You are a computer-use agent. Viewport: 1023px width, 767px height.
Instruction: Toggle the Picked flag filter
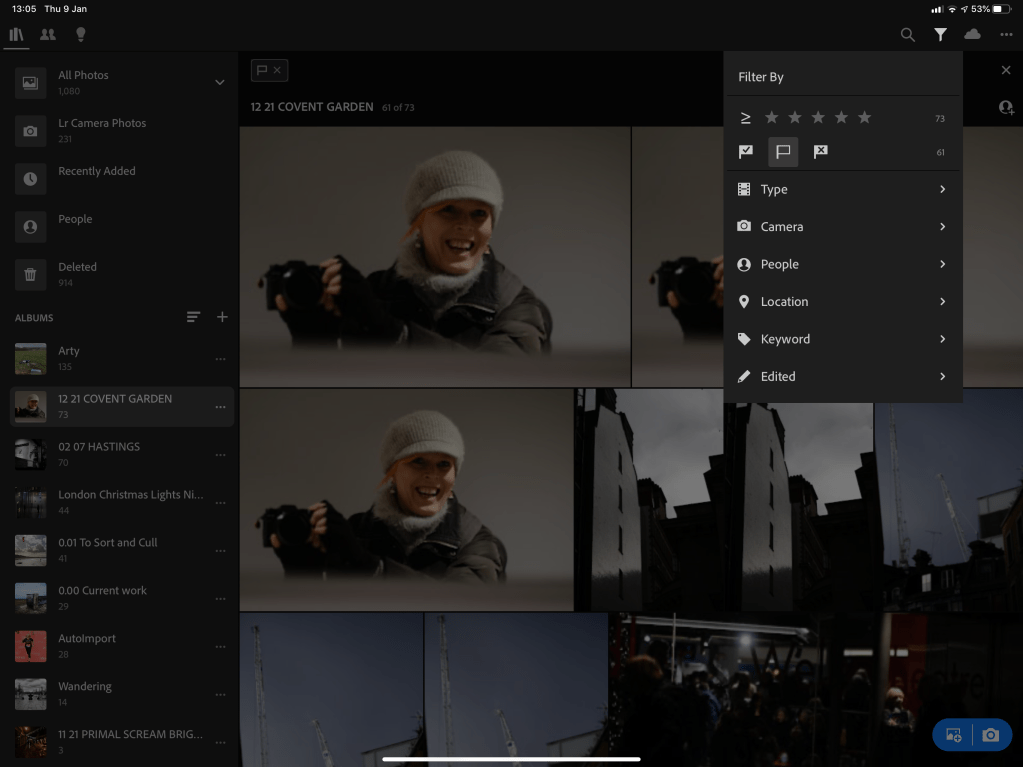click(x=746, y=152)
